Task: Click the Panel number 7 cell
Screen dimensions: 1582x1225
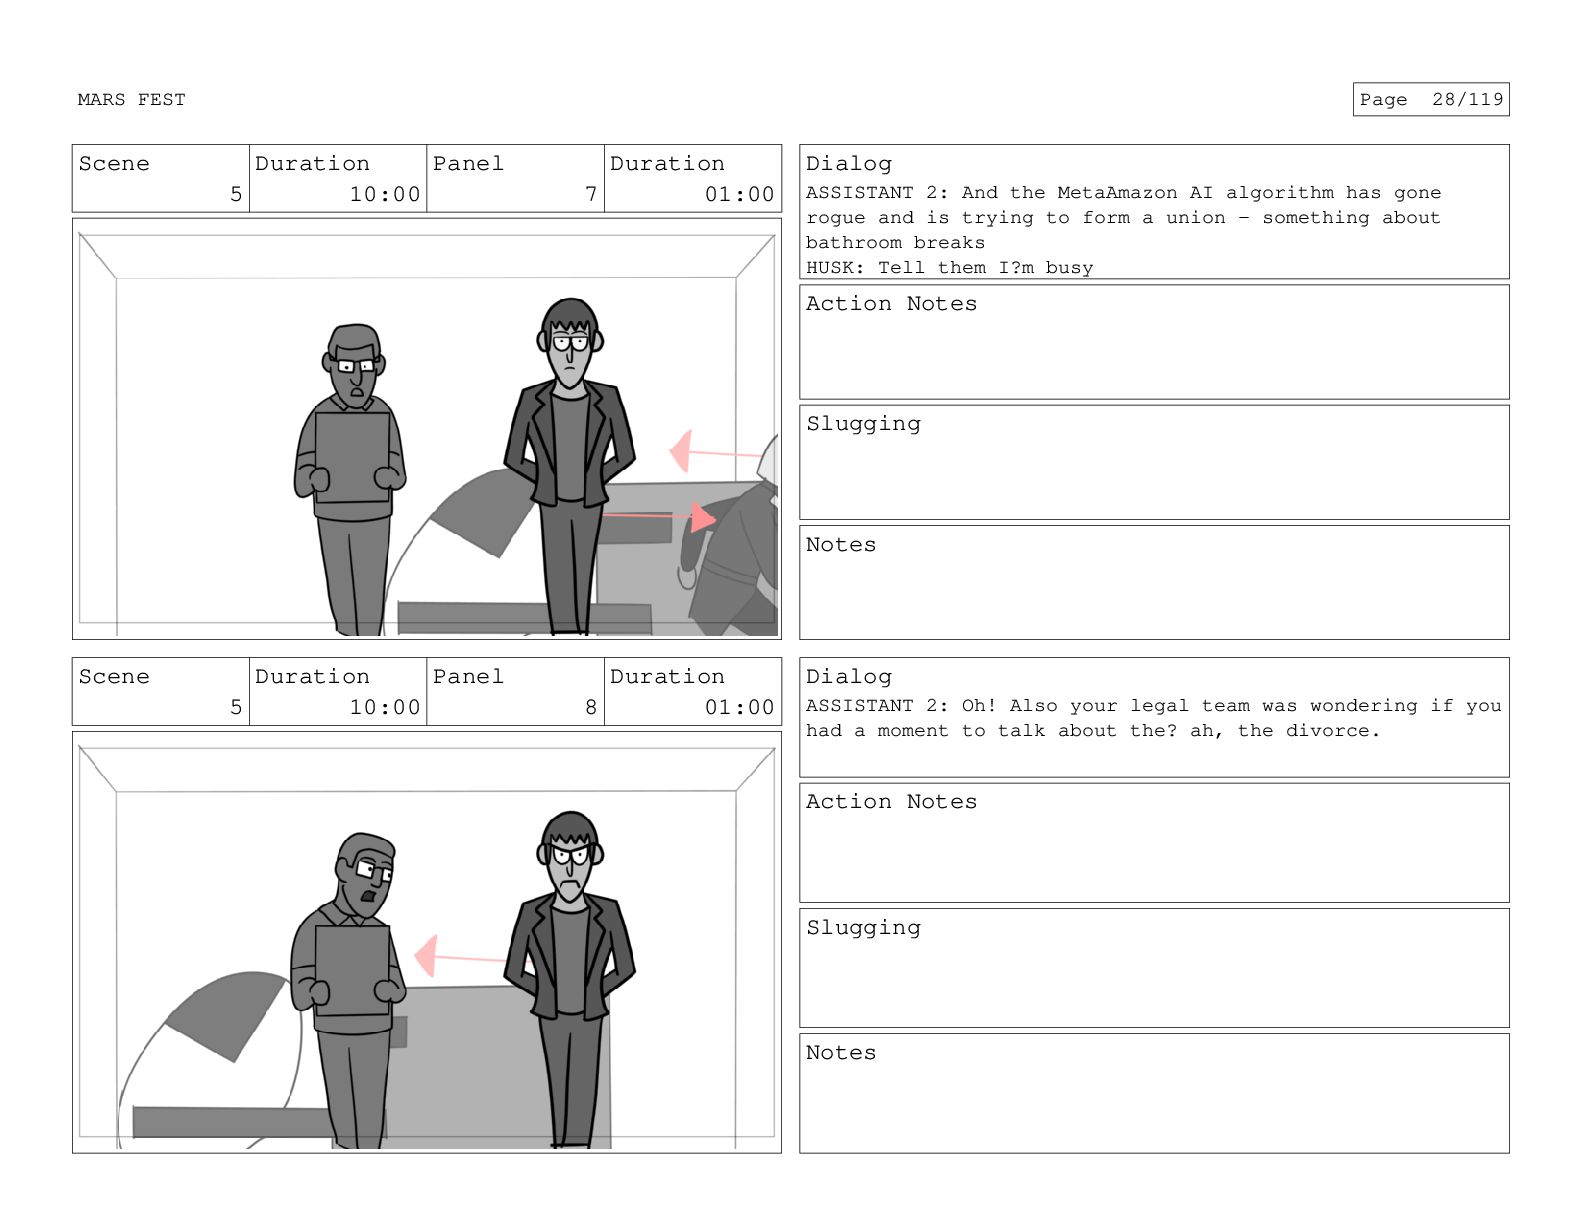Action: 515,179
